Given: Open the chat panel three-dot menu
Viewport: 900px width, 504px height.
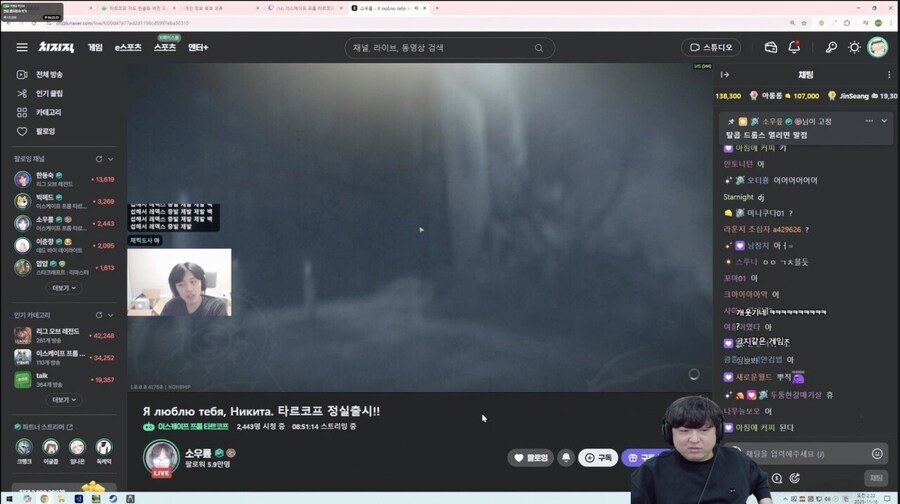Looking at the screenshot, I should click(x=889, y=75).
